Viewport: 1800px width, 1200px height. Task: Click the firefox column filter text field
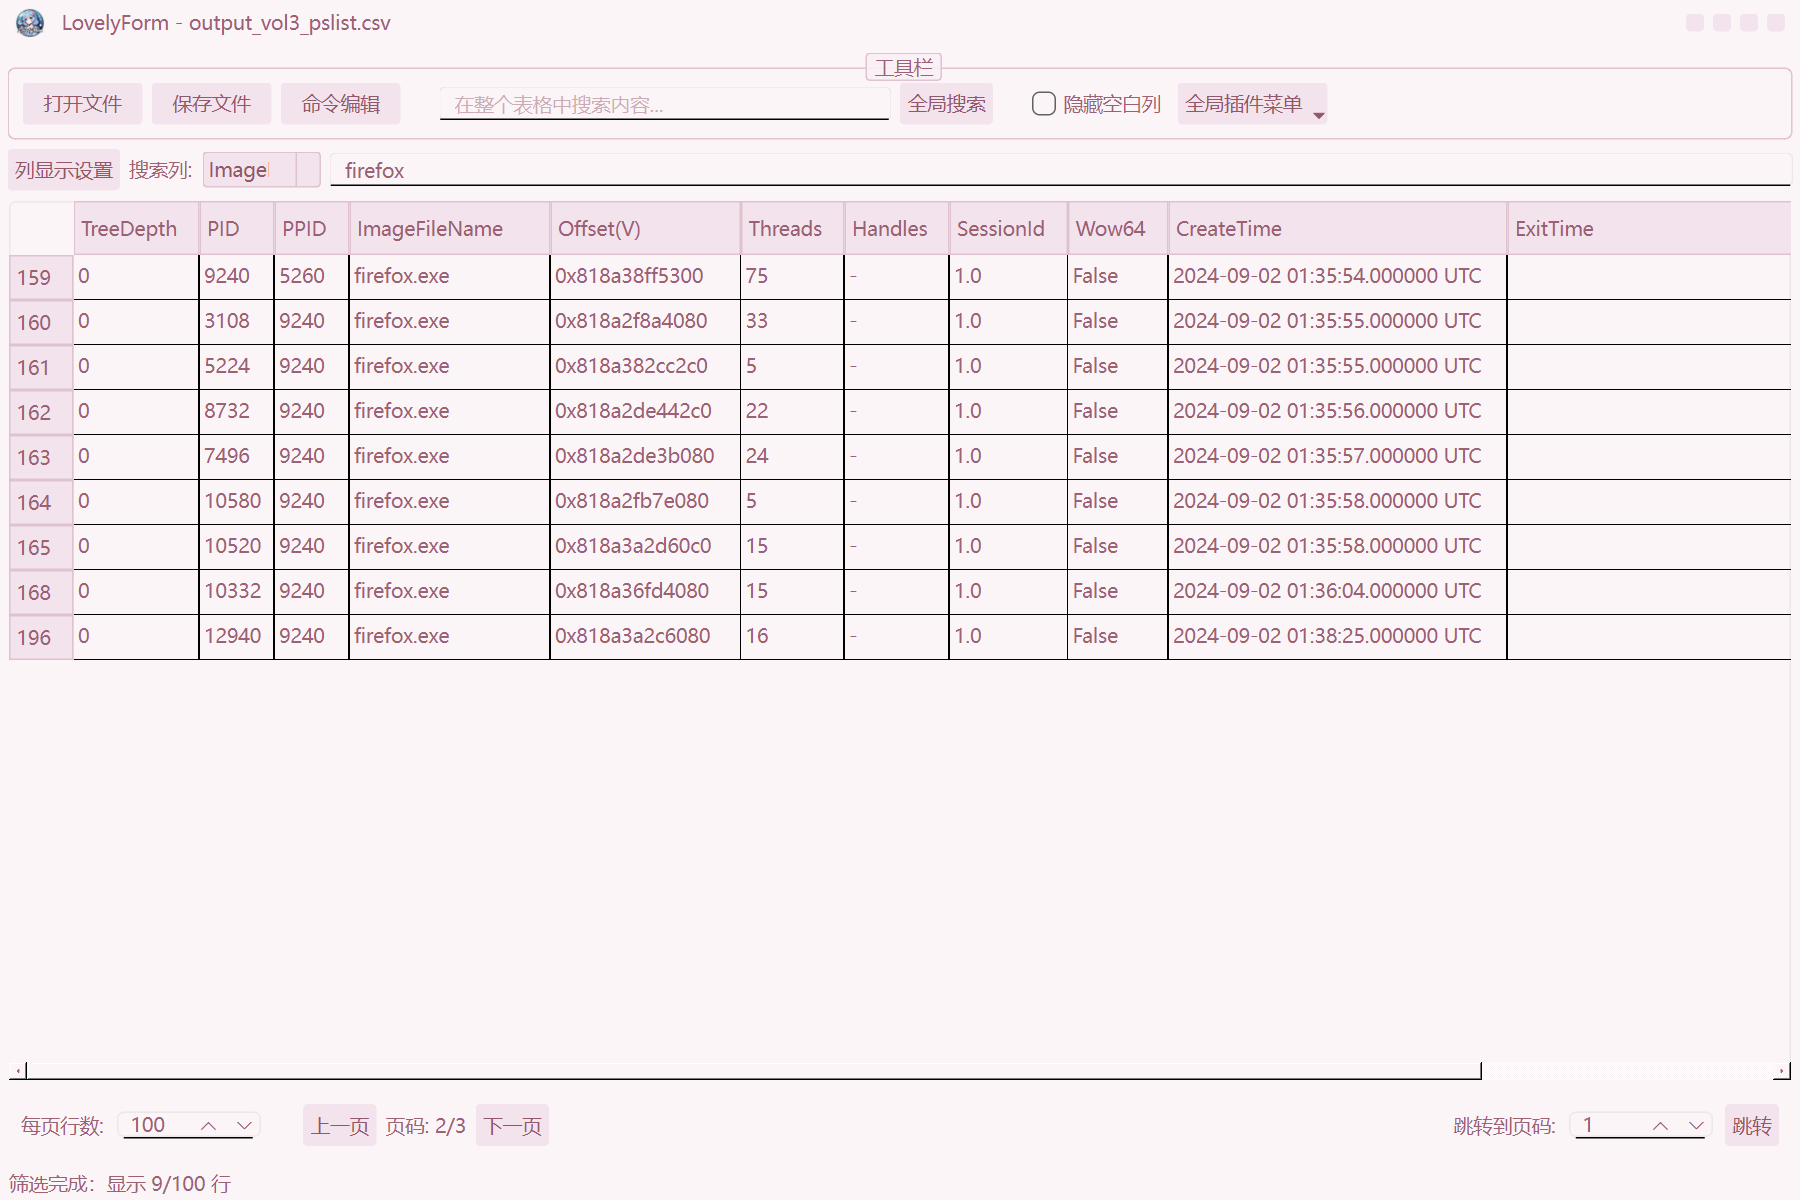1060,170
